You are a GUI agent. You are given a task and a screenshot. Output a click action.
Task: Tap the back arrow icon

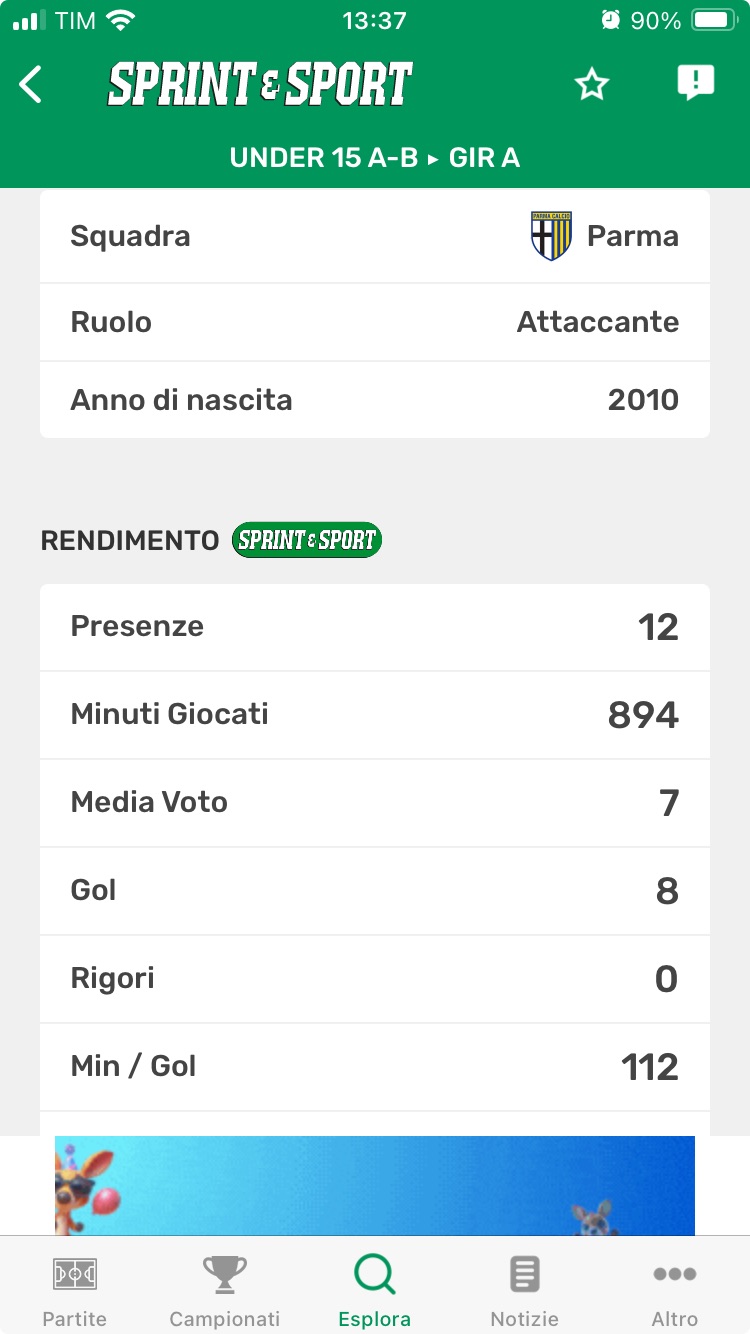[31, 85]
